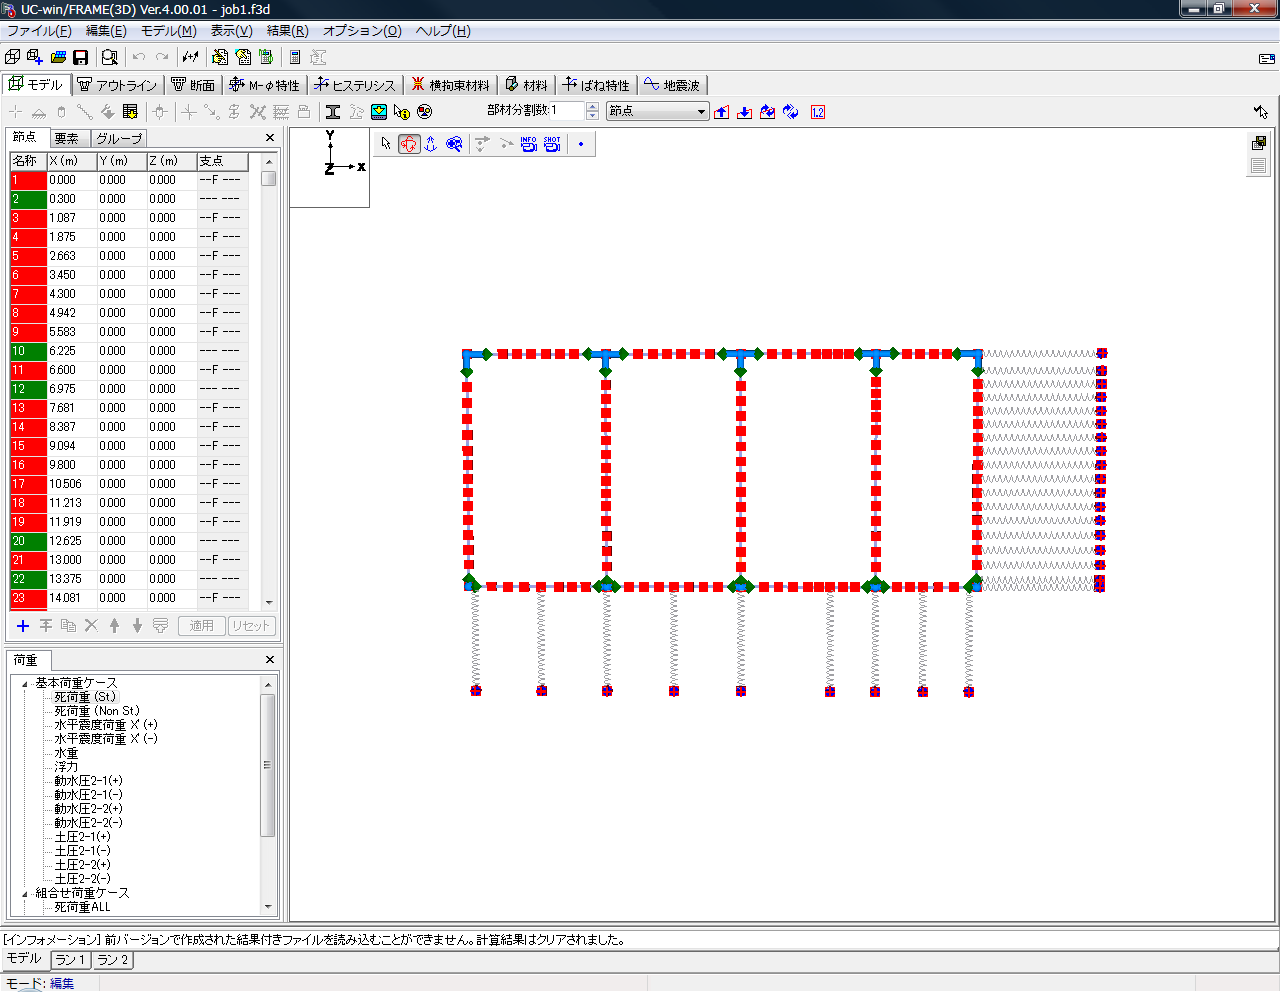Viewport: 1280px width, 992px height.
Task: Collapse the 組合せ荷重ケース tree node
Action: [25, 894]
